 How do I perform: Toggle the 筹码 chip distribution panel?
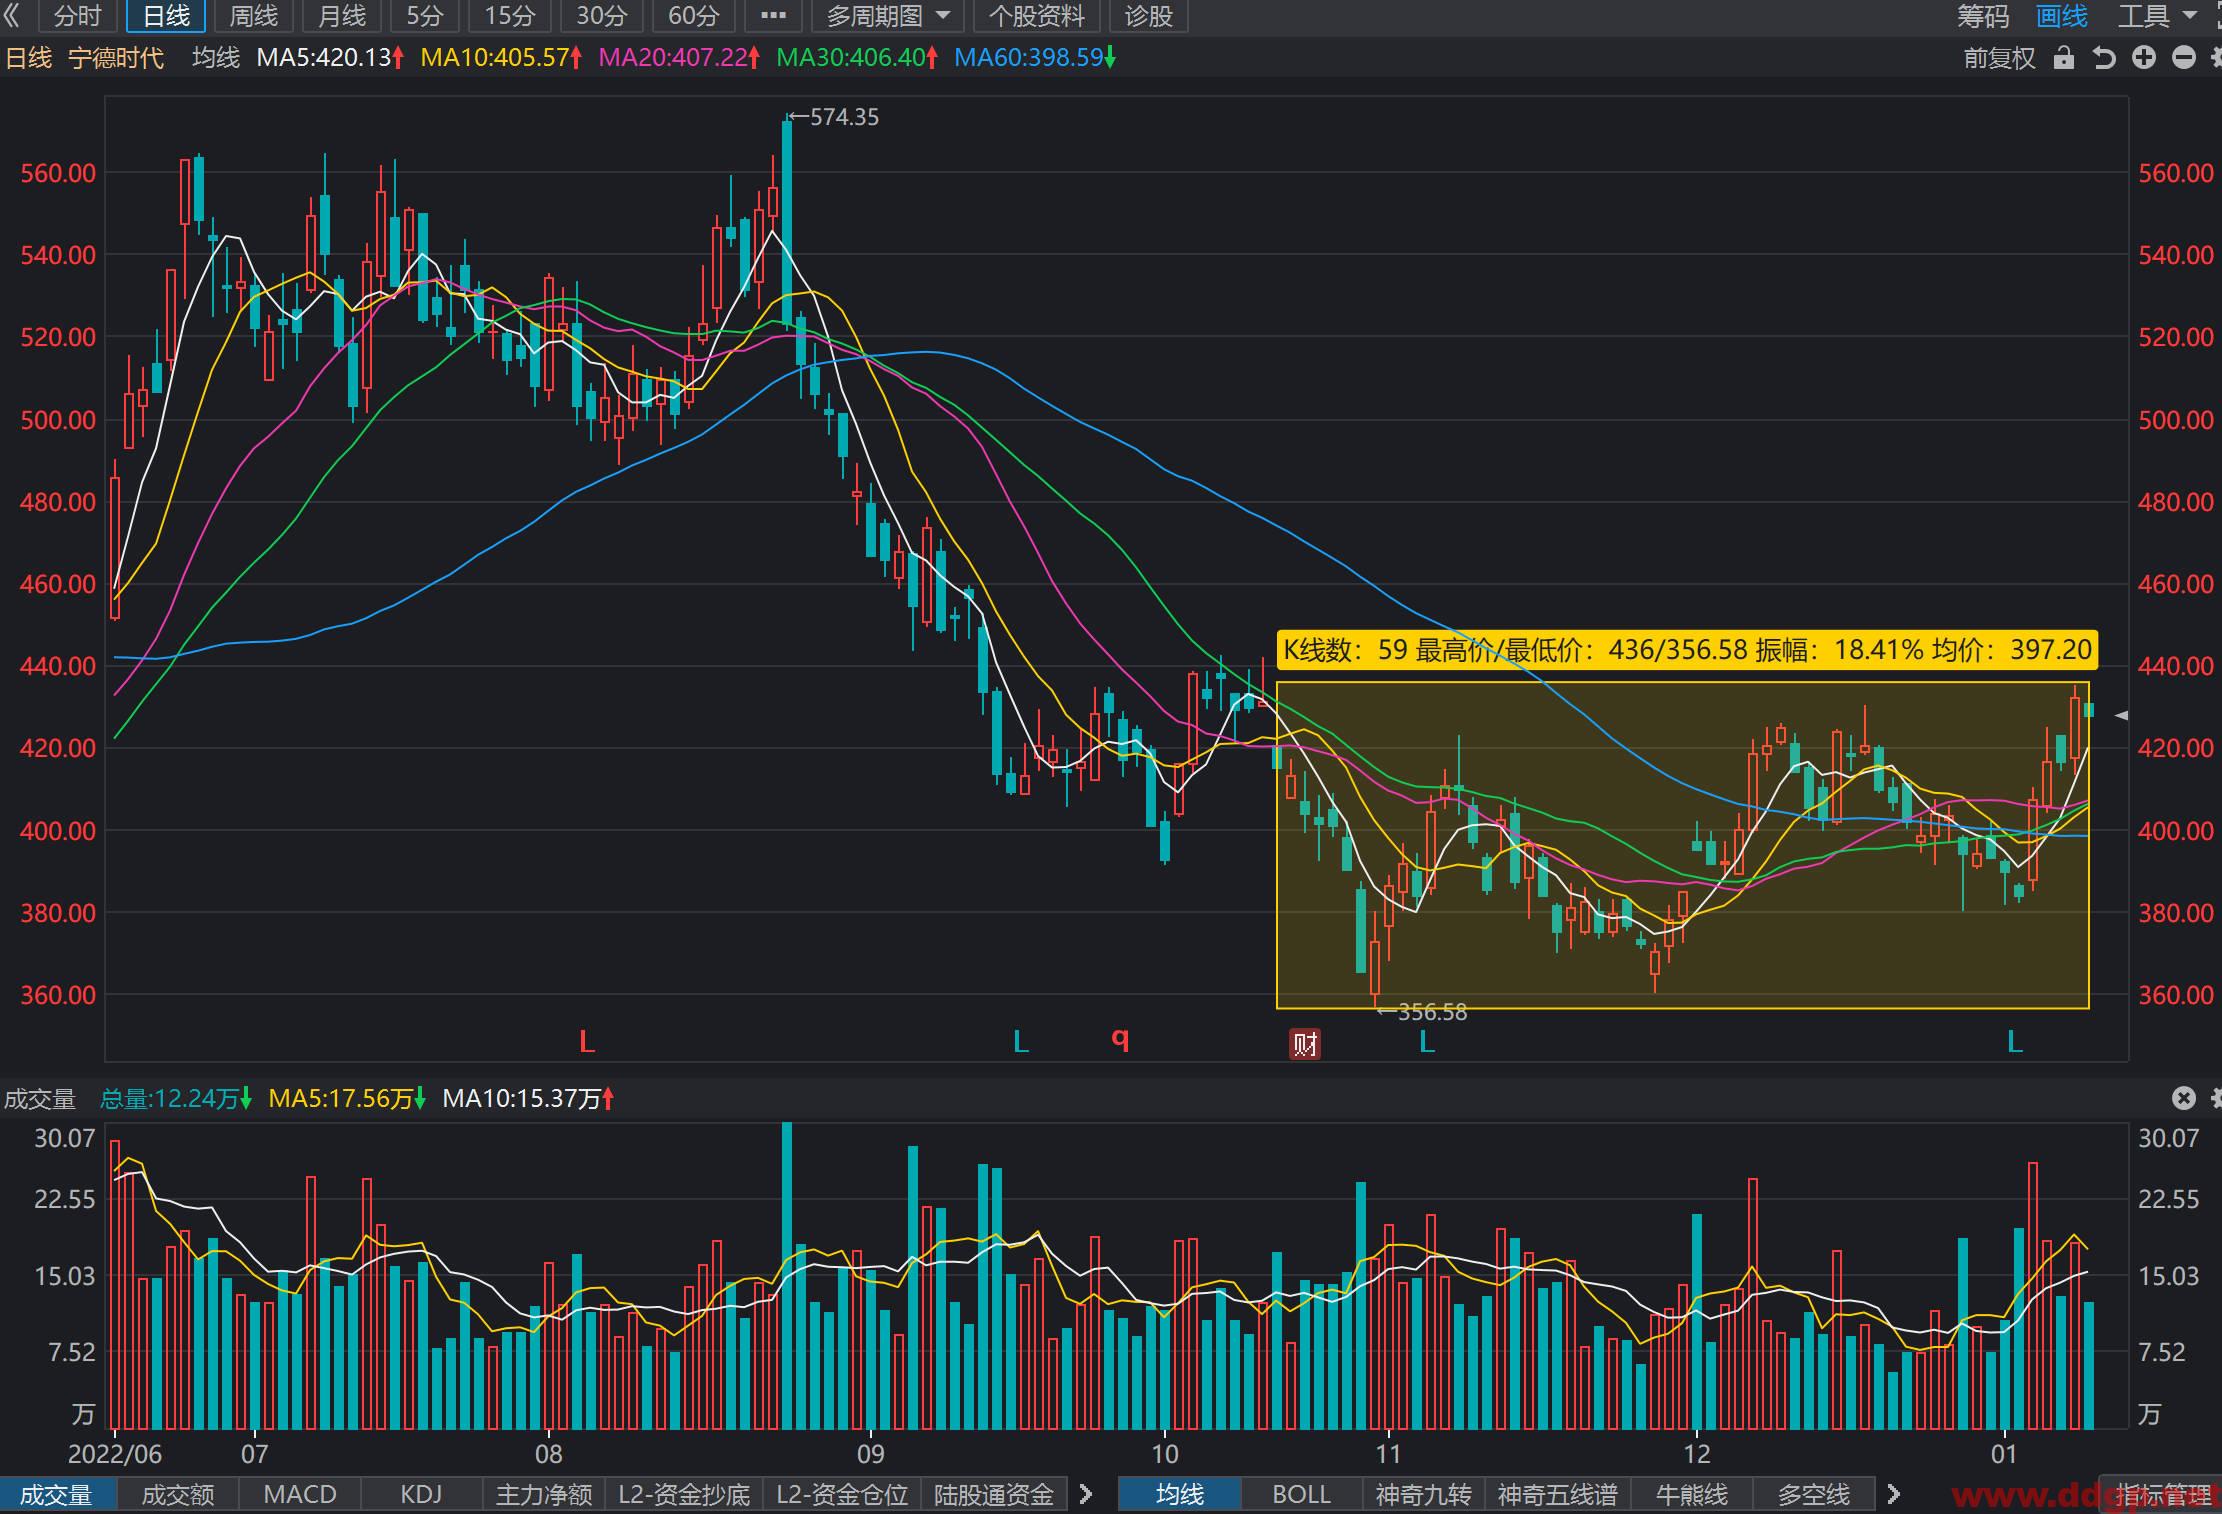click(x=1983, y=16)
